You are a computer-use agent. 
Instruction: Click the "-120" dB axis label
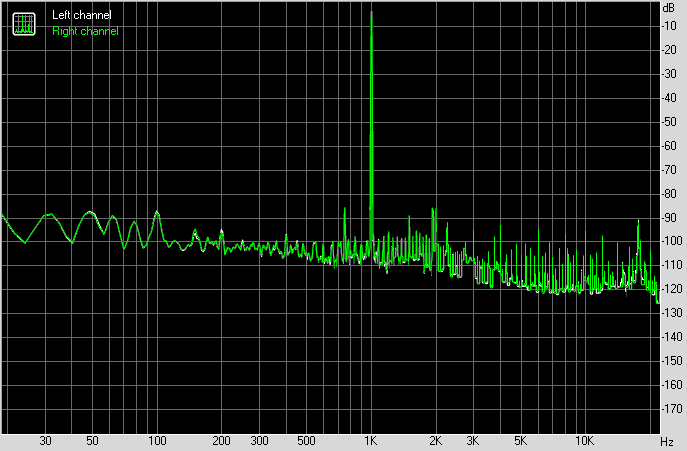pos(672,289)
